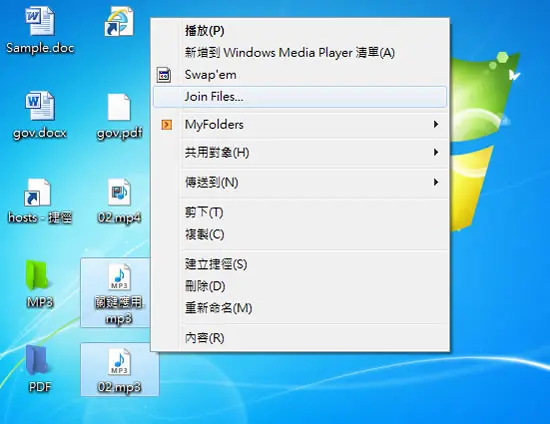Image resolution: width=550 pixels, height=424 pixels.
Task: Select the 02.mp3 audio file icon
Action: [x=119, y=362]
